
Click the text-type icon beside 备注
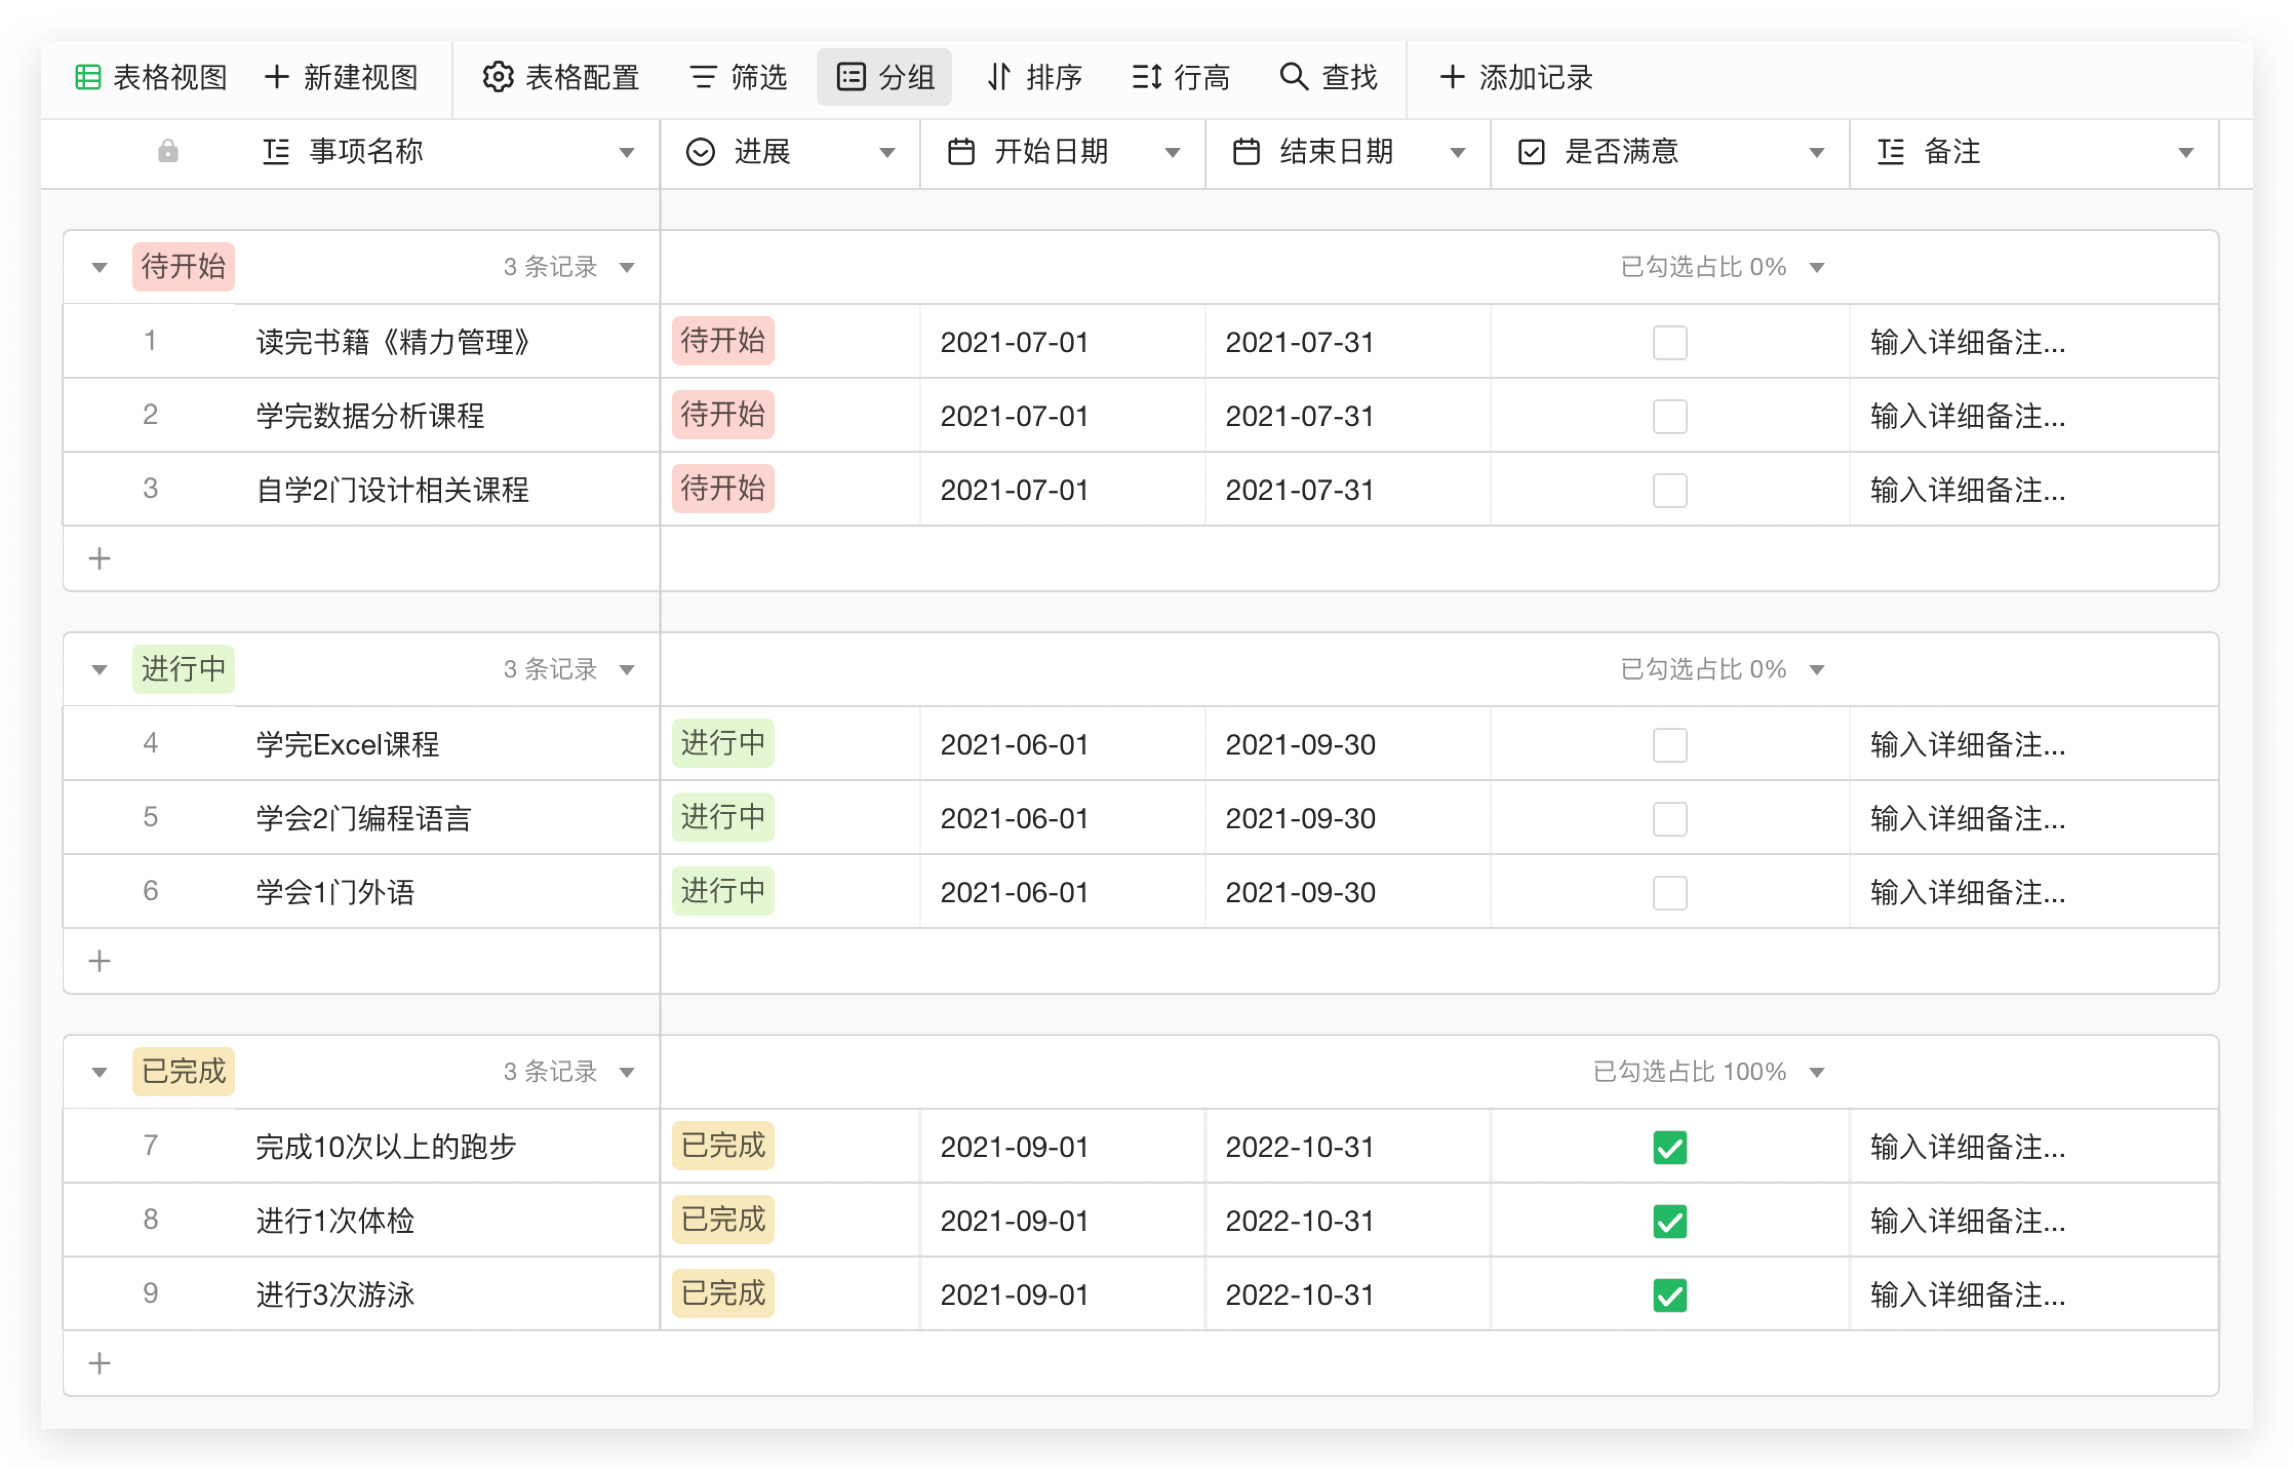click(1889, 152)
